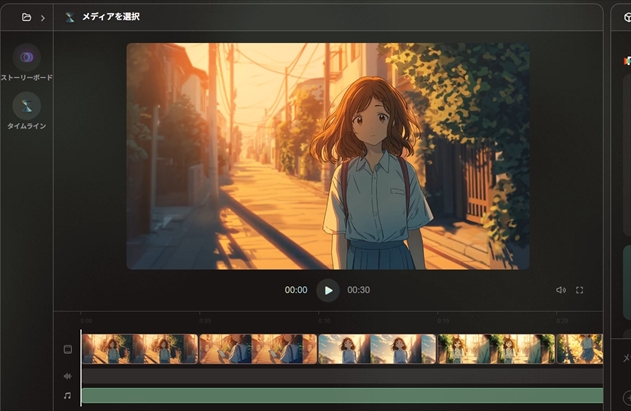This screenshot has height=411, width=631.
Task: Mute the preview volume speaker icon
Action: tap(561, 290)
